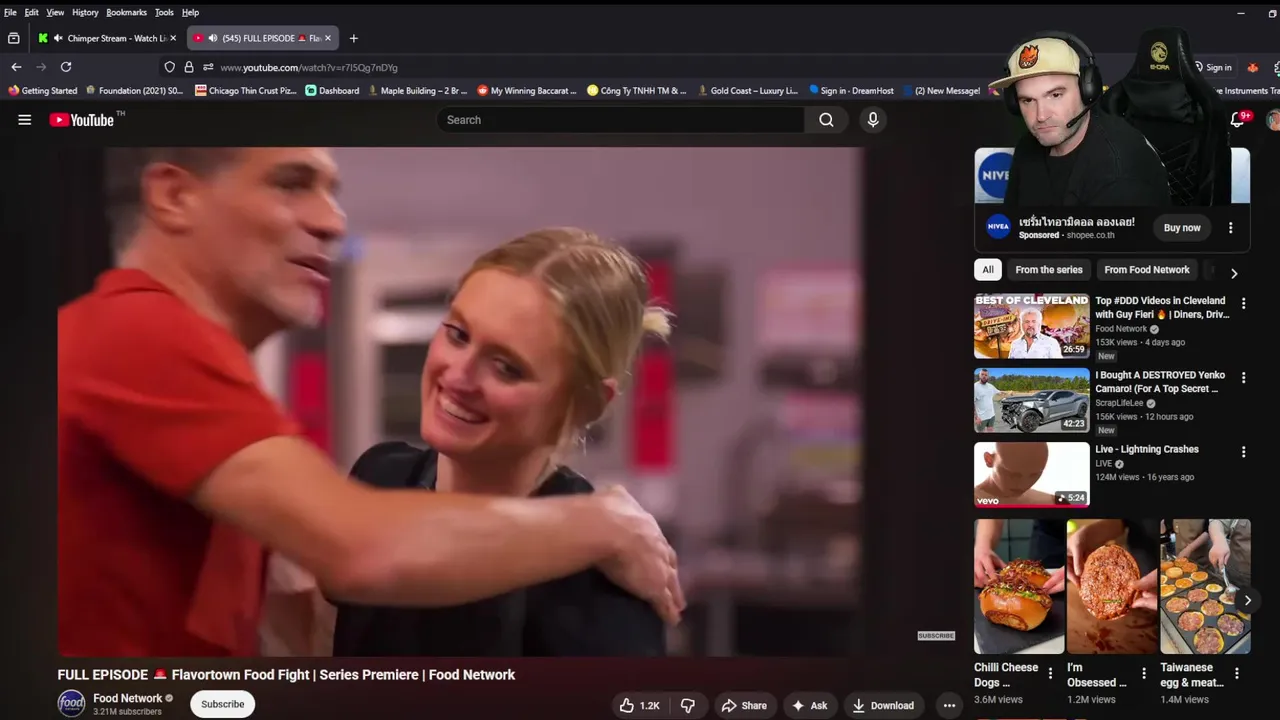Close the Chimper Stream tab
The height and width of the screenshot is (720, 1280).
173,38
